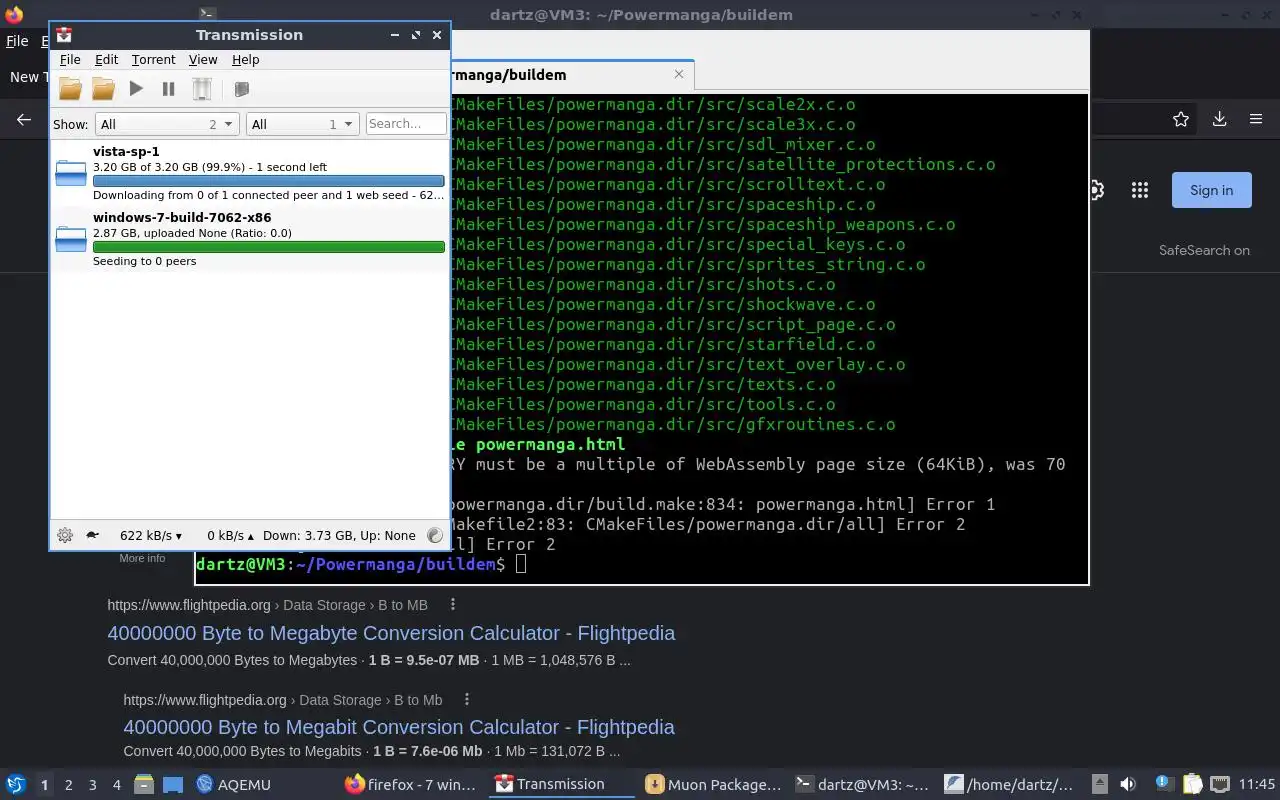Select the terminal tab titled manga/buildem

click(x=570, y=74)
